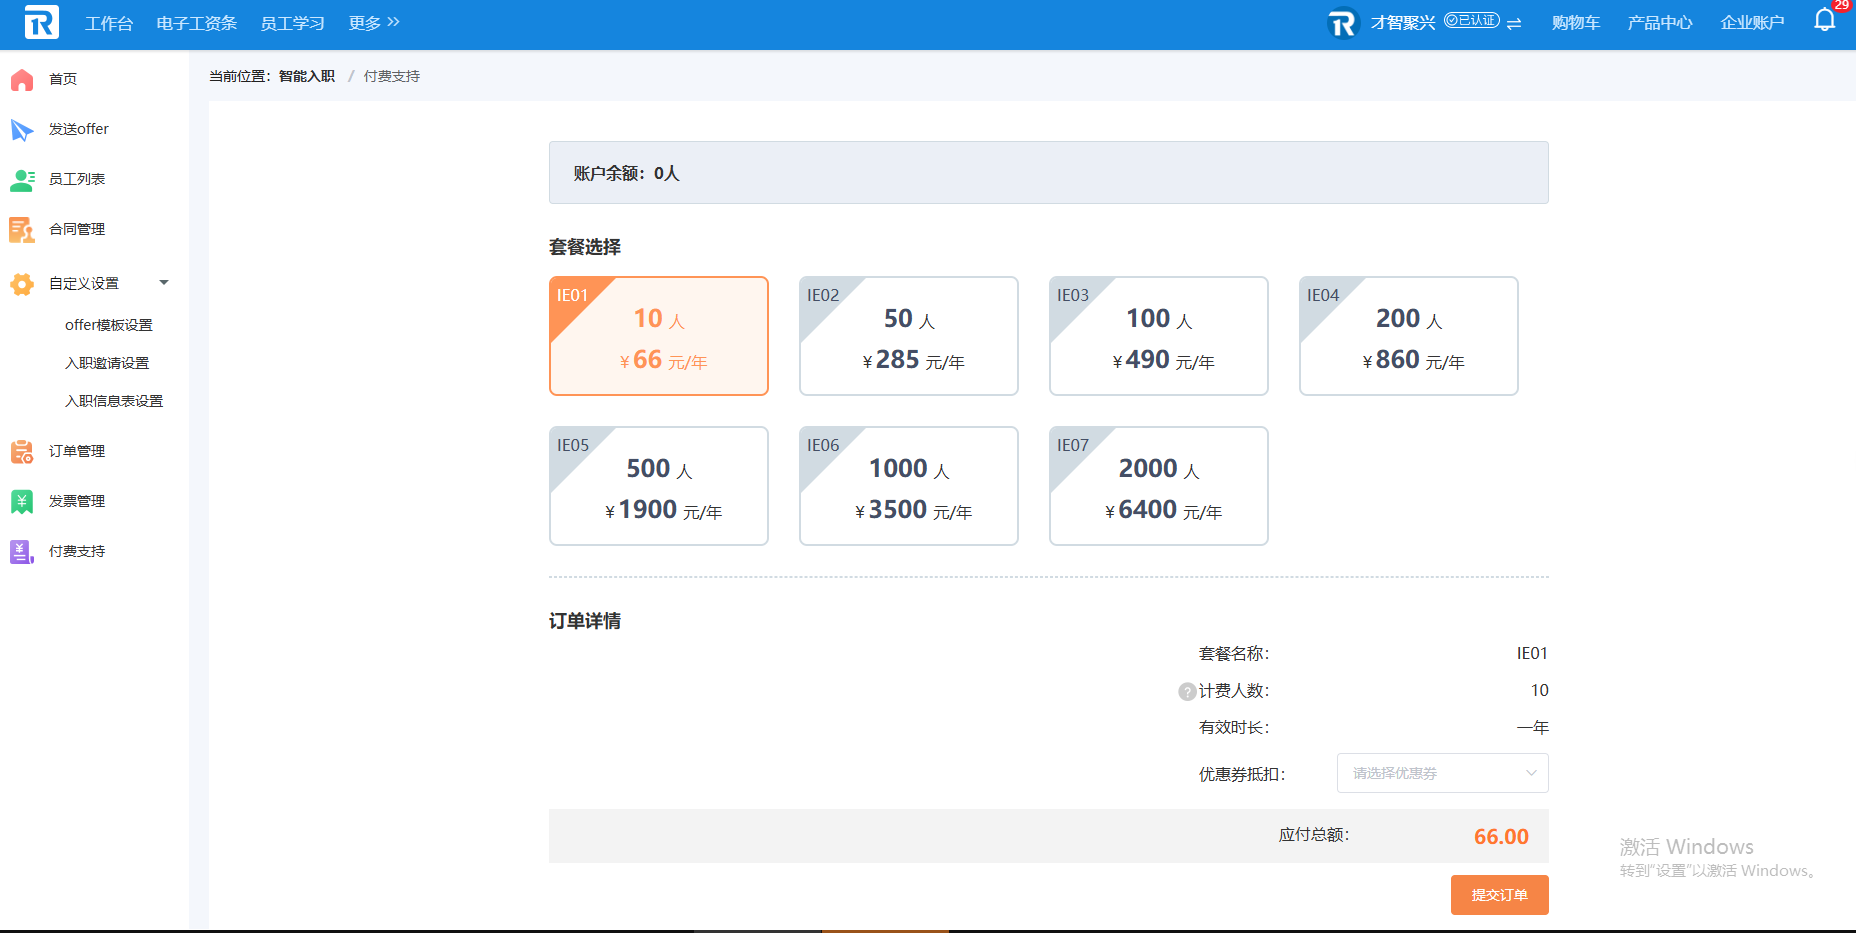Click the send offer paper-plane icon
The height and width of the screenshot is (933, 1856).
point(22,130)
